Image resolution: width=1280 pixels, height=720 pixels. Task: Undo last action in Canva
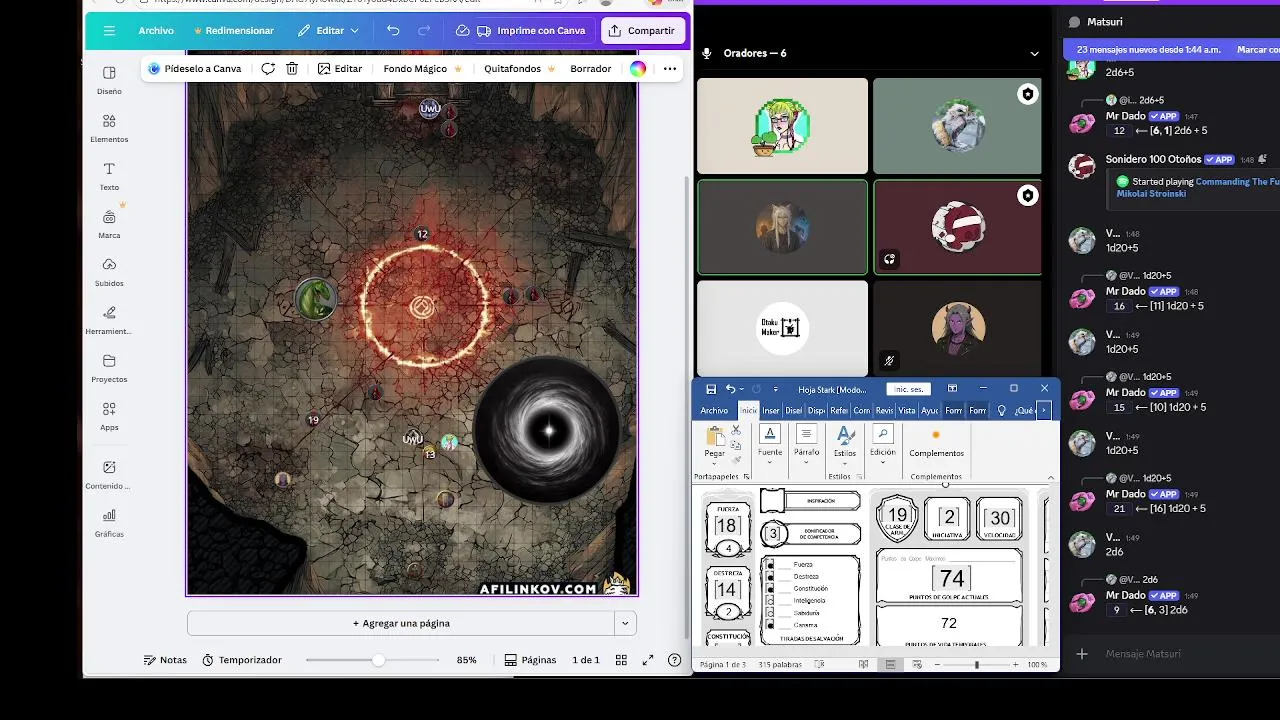coord(393,31)
